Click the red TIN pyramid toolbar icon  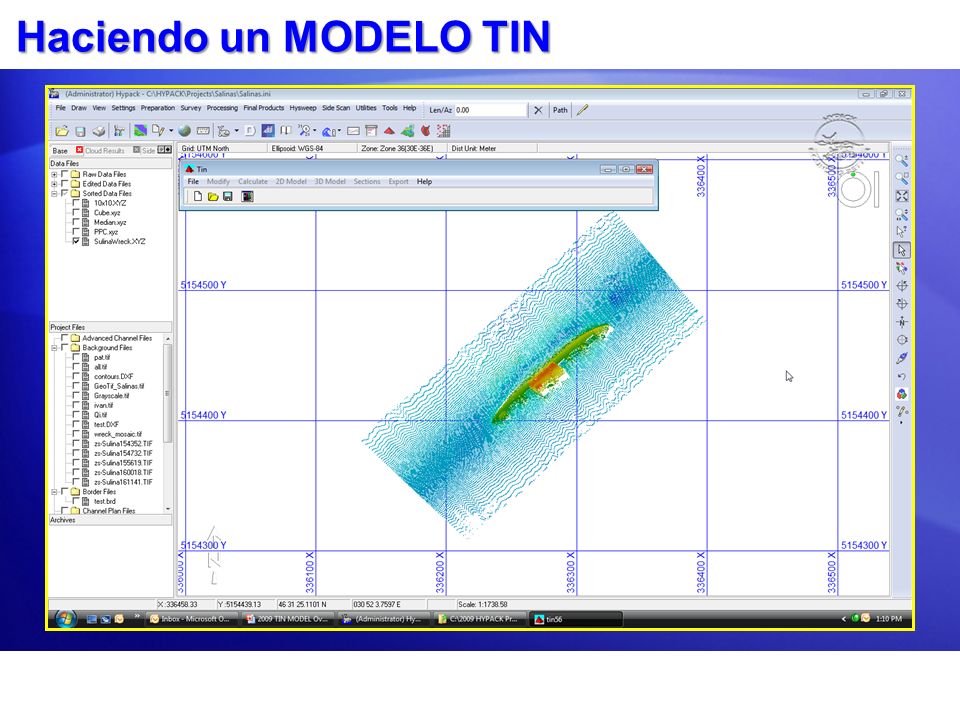[389, 131]
